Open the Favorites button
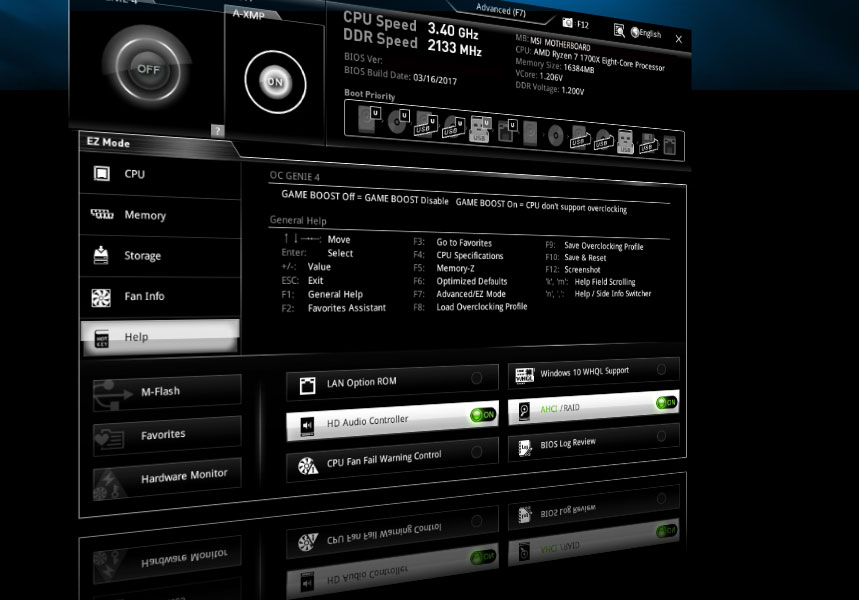 (x=167, y=436)
